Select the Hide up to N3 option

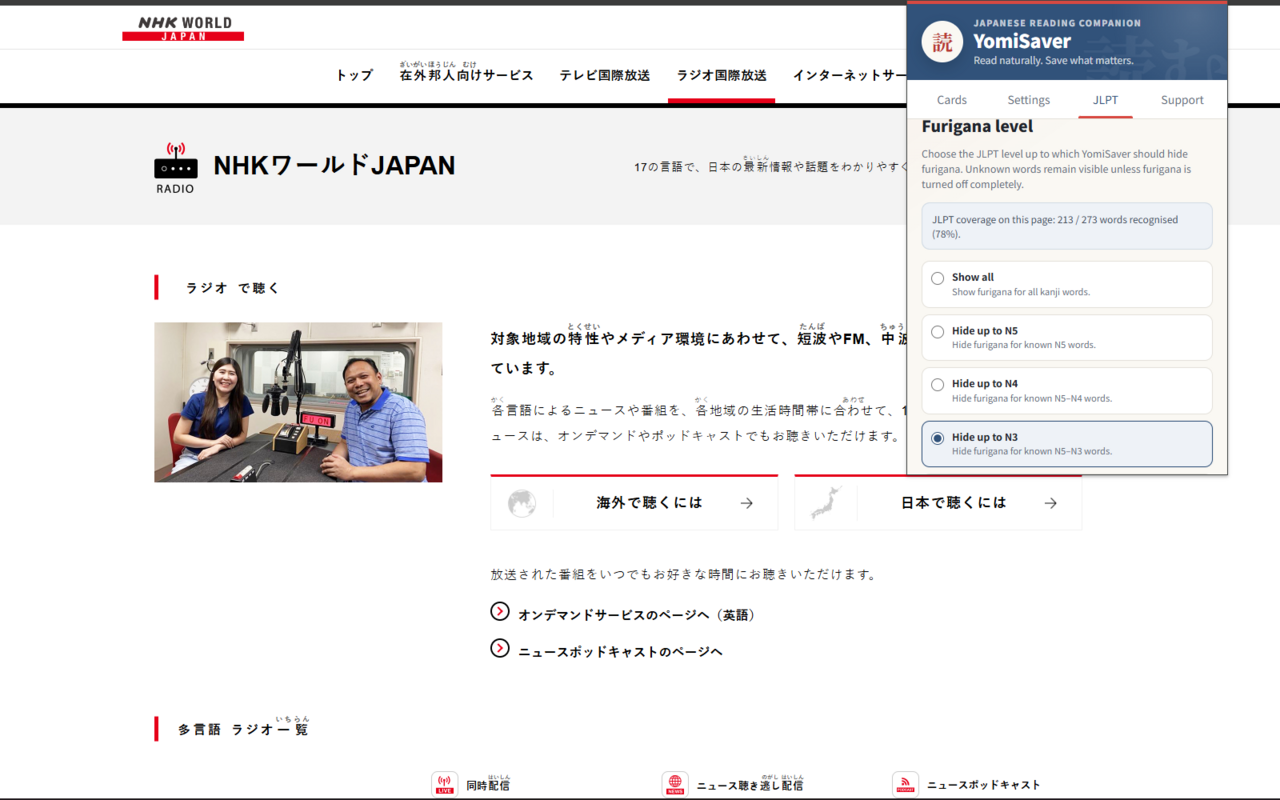[x=1067, y=444]
